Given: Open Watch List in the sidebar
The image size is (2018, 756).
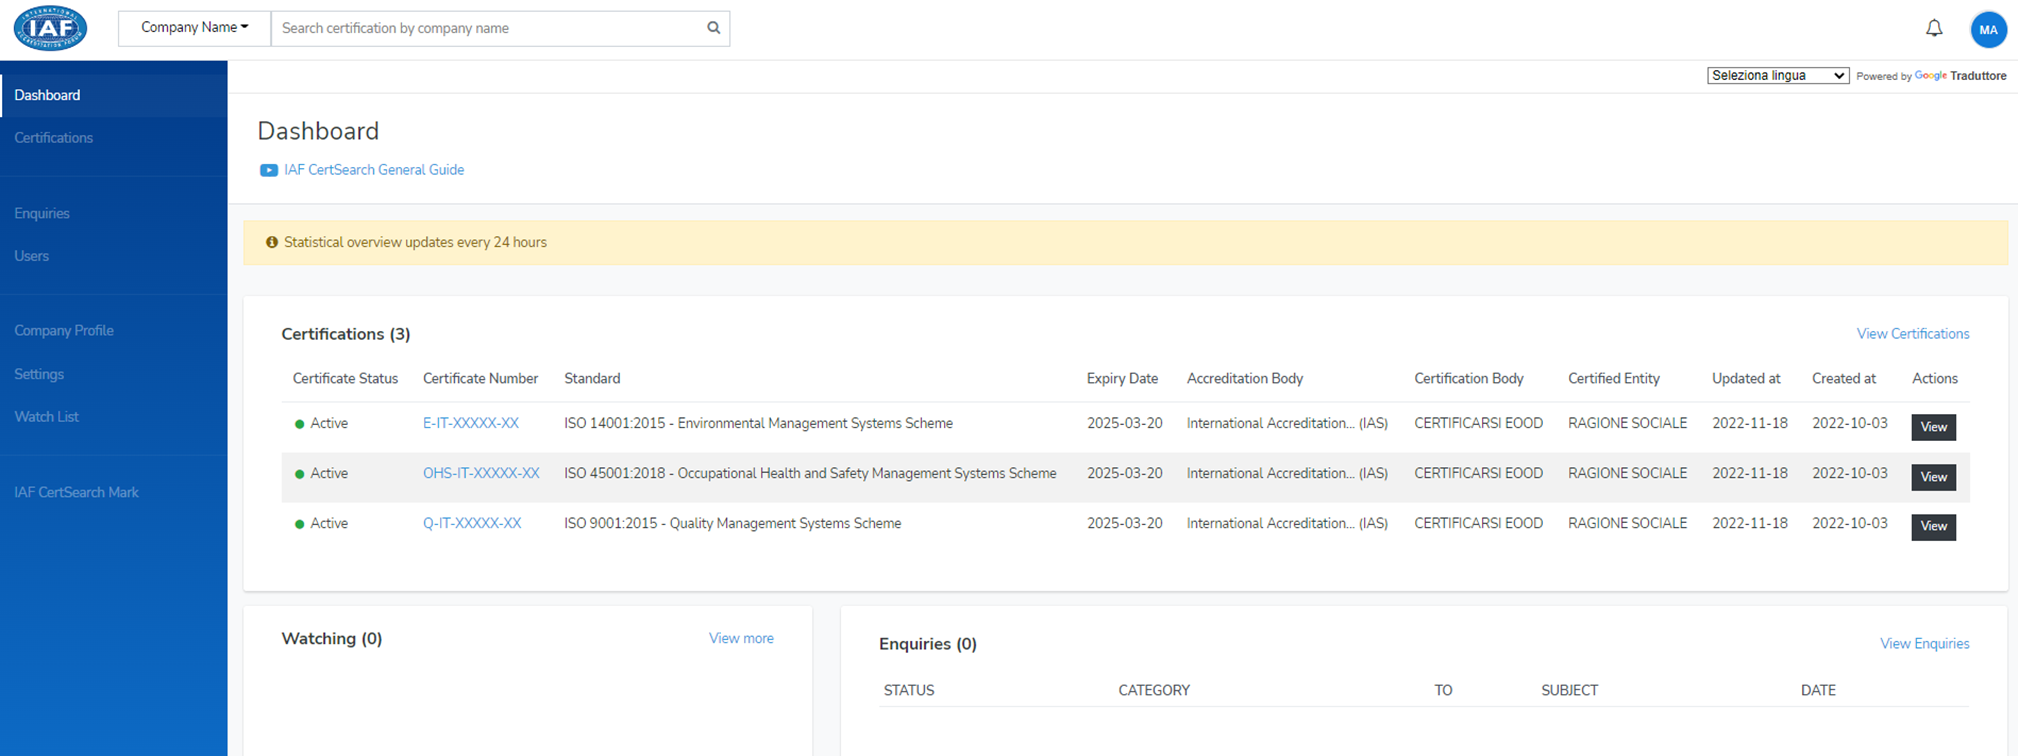Looking at the screenshot, I should coord(47,417).
